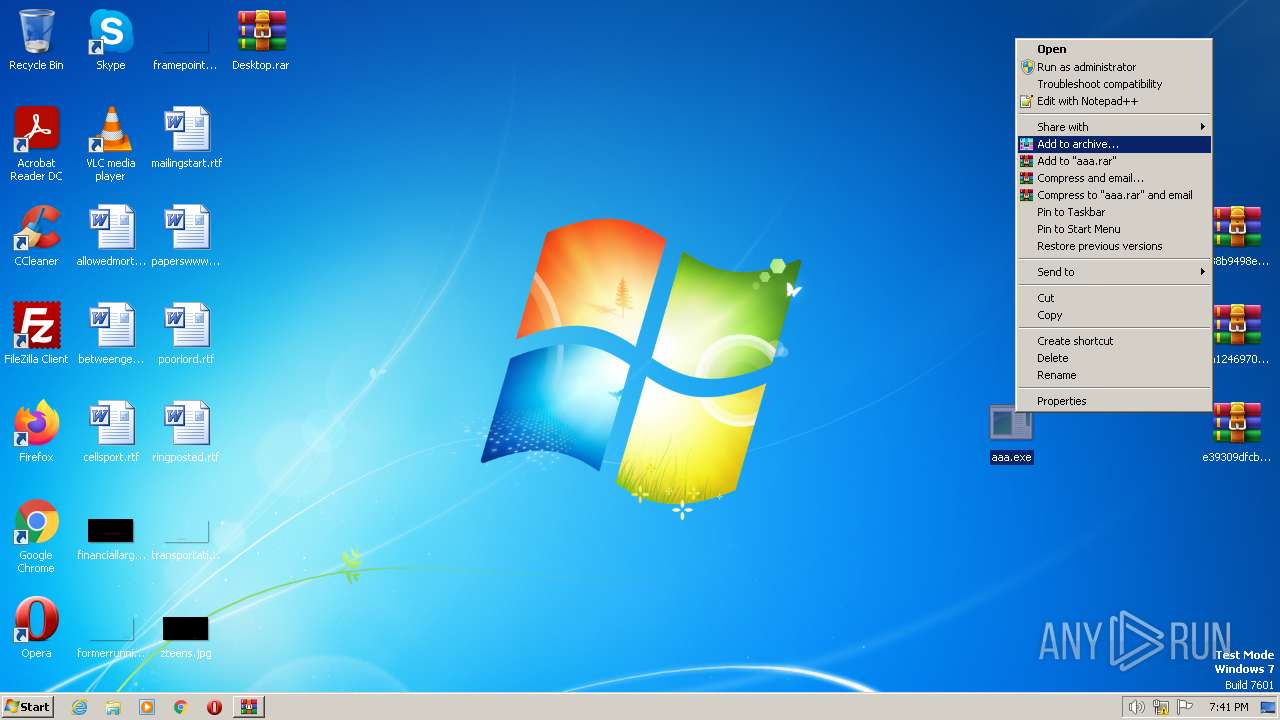Screen dimensions: 1280x720
Task: Select the ringposted.rtf document icon
Action: 186,432
